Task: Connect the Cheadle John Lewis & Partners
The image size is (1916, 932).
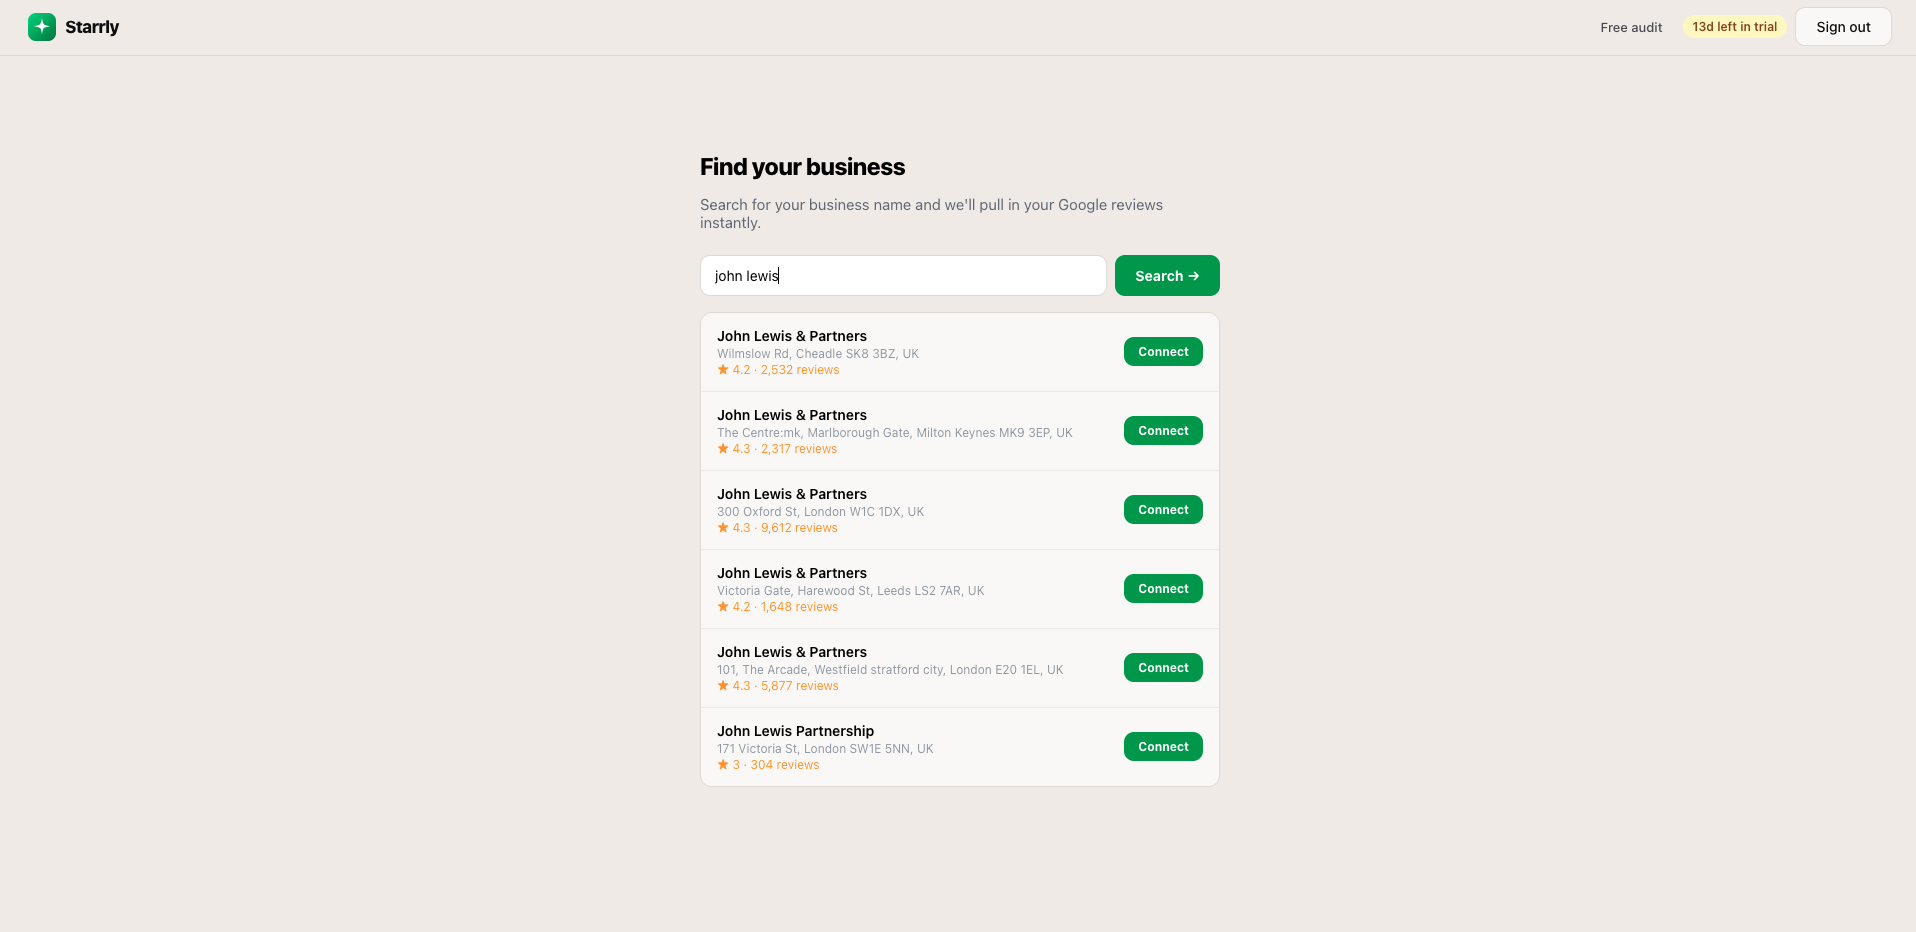Action: (1163, 352)
